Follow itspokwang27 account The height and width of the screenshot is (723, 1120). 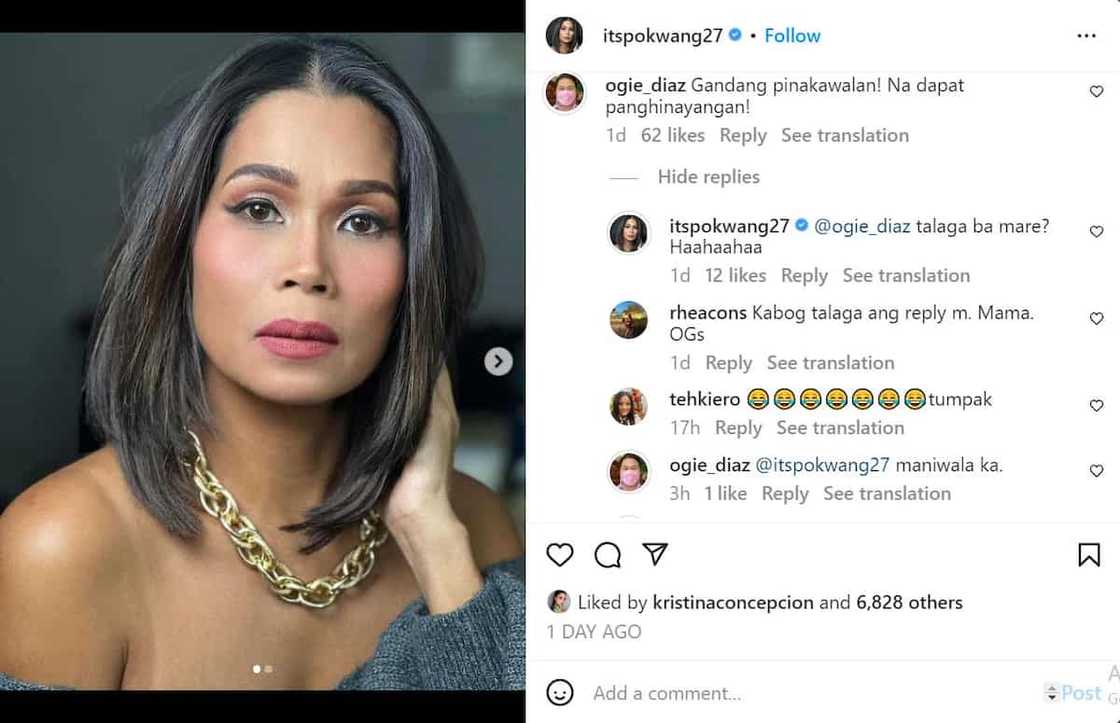792,36
